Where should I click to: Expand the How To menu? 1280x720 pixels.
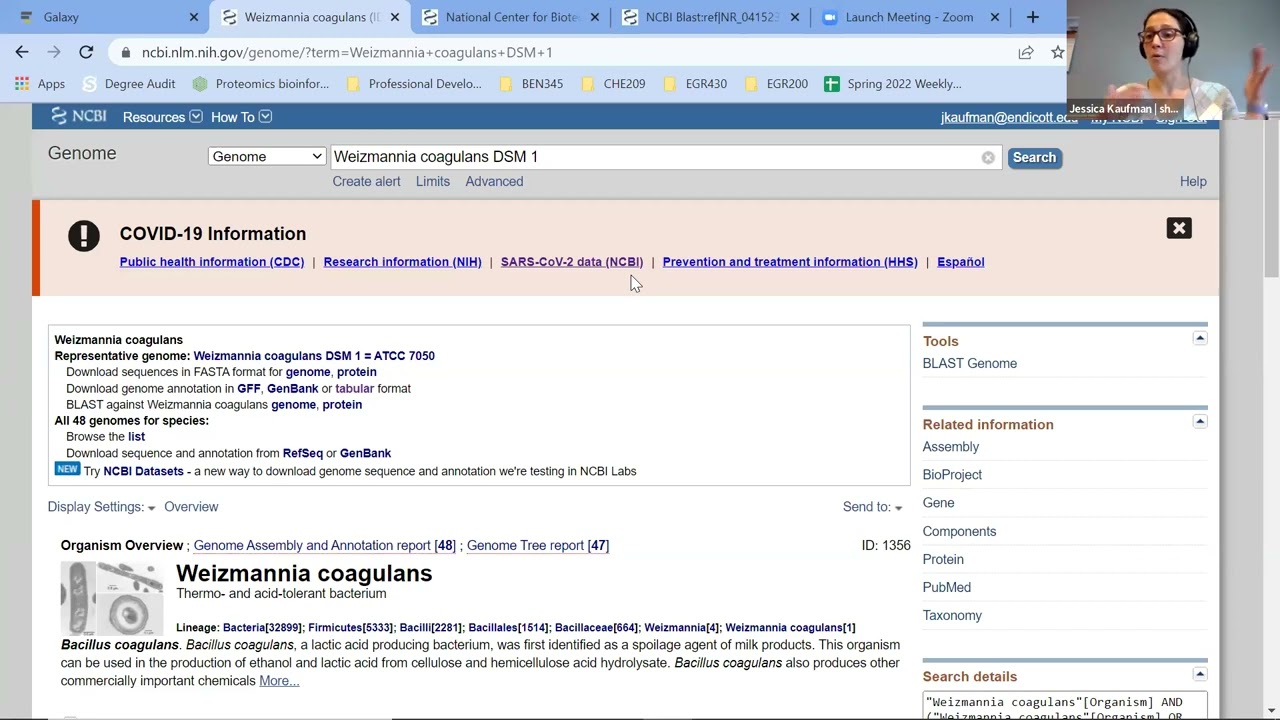click(241, 117)
